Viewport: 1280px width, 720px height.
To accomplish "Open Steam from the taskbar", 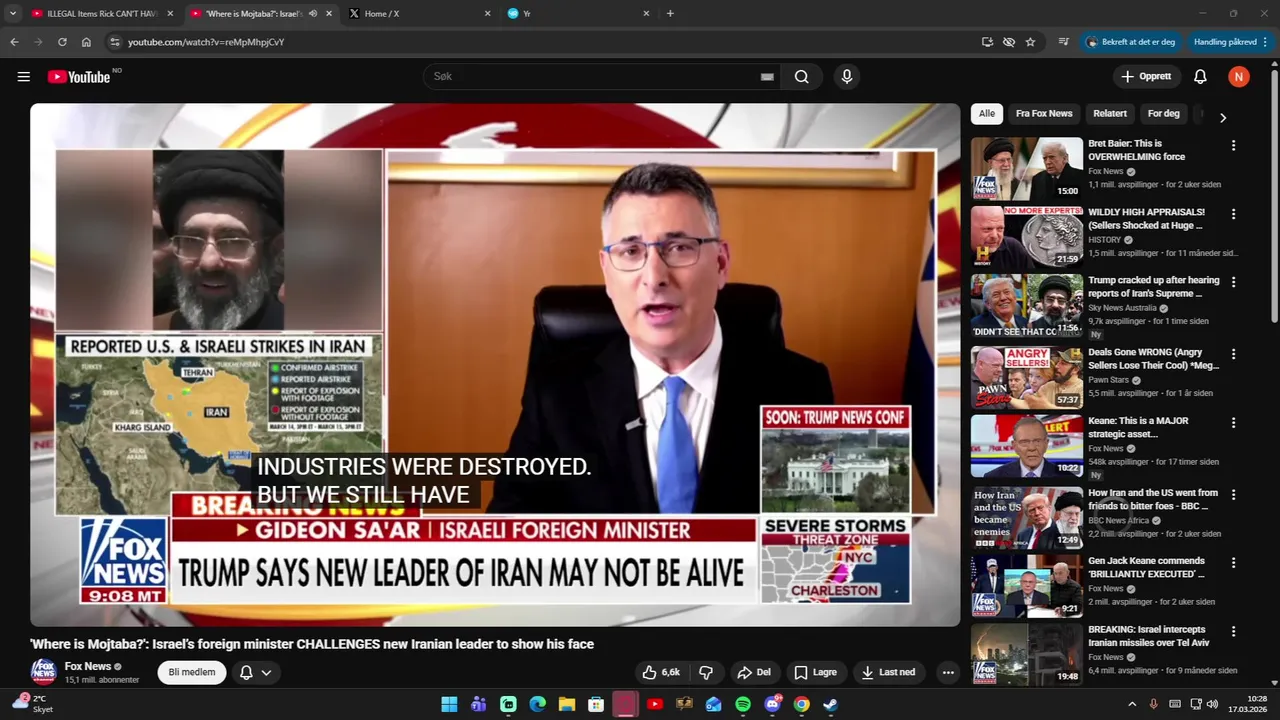I will (830, 704).
